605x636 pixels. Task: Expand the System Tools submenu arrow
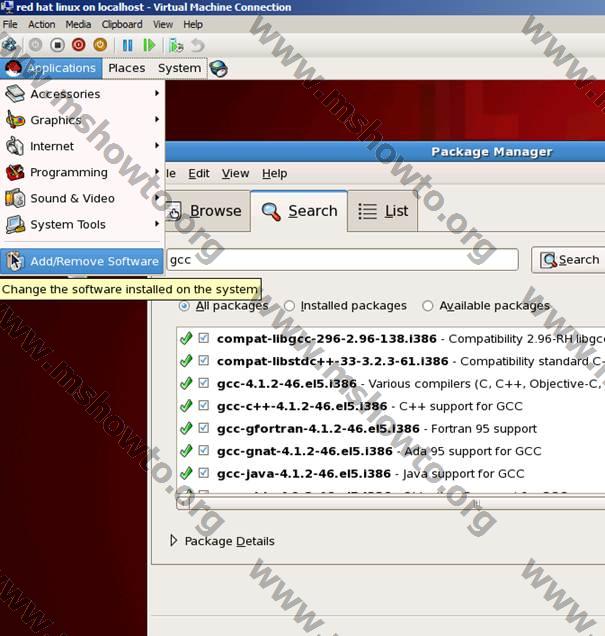point(157,224)
